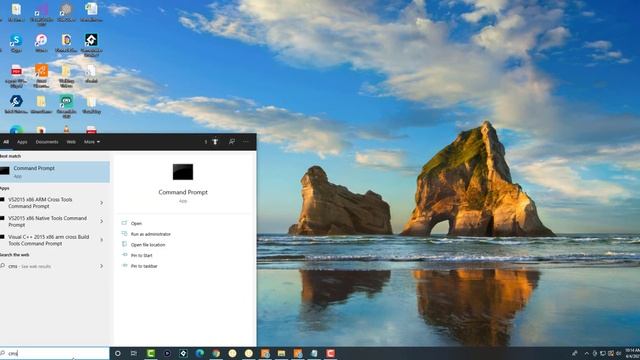Open Google Chrome from the taskbar
Viewport: 640px width, 360px height.
pos(216,353)
